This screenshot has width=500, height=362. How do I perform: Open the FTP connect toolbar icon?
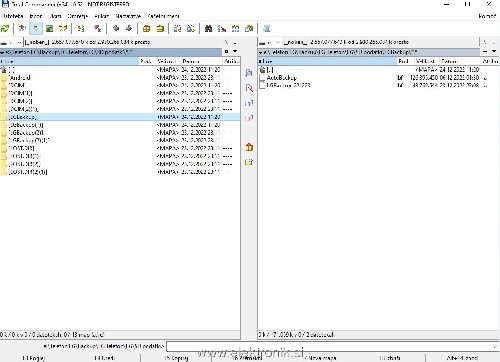[x=177, y=29]
